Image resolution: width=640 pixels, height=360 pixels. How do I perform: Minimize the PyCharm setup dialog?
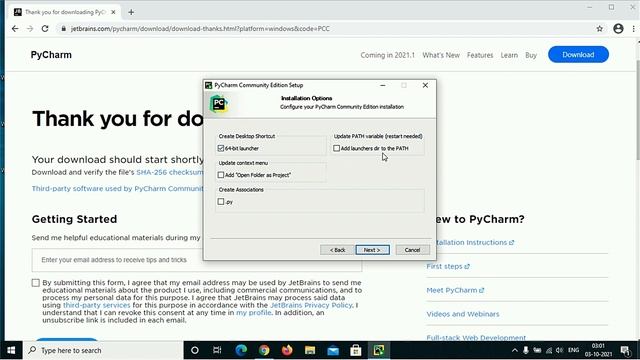pyautogui.click(x=383, y=85)
